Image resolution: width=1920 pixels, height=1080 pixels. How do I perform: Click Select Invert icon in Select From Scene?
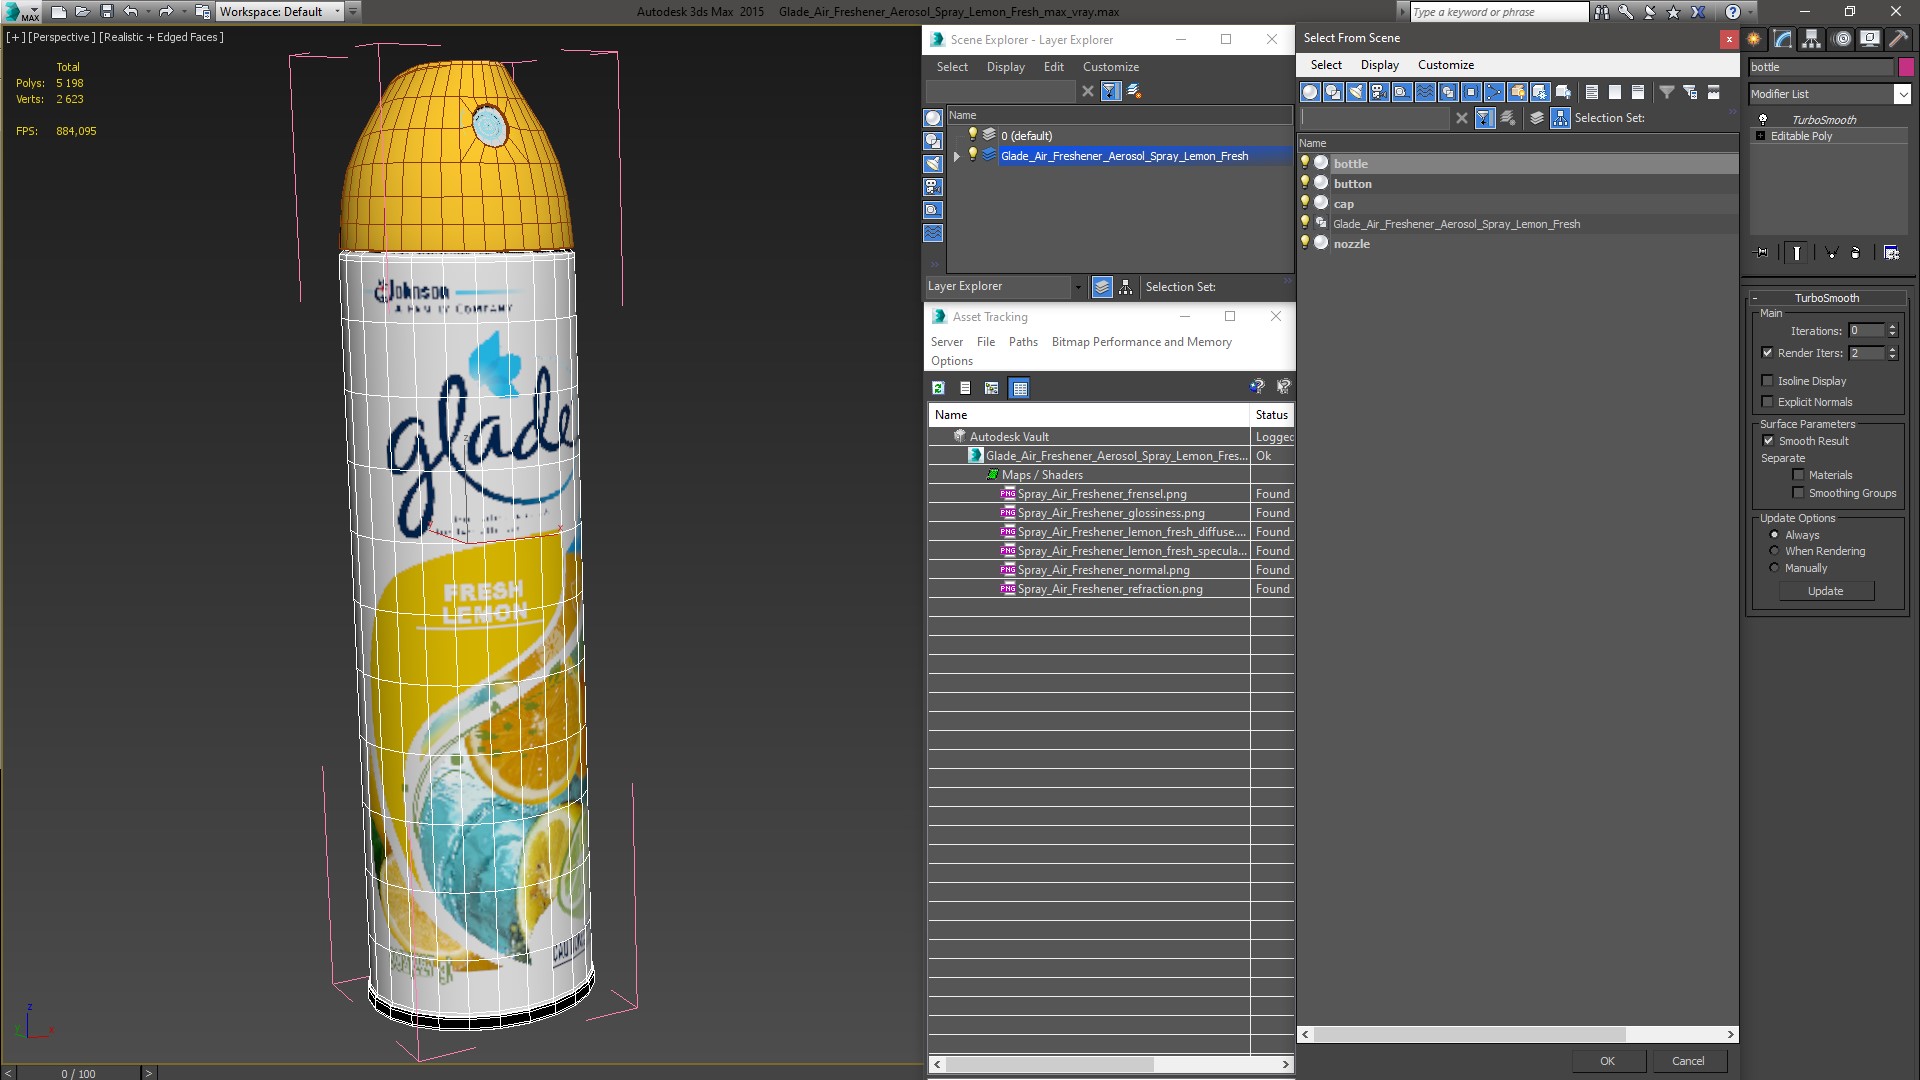point(1638,92)
